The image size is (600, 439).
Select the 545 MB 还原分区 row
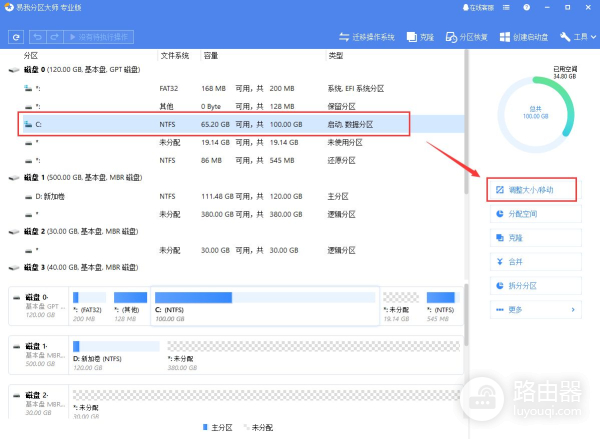243,160
